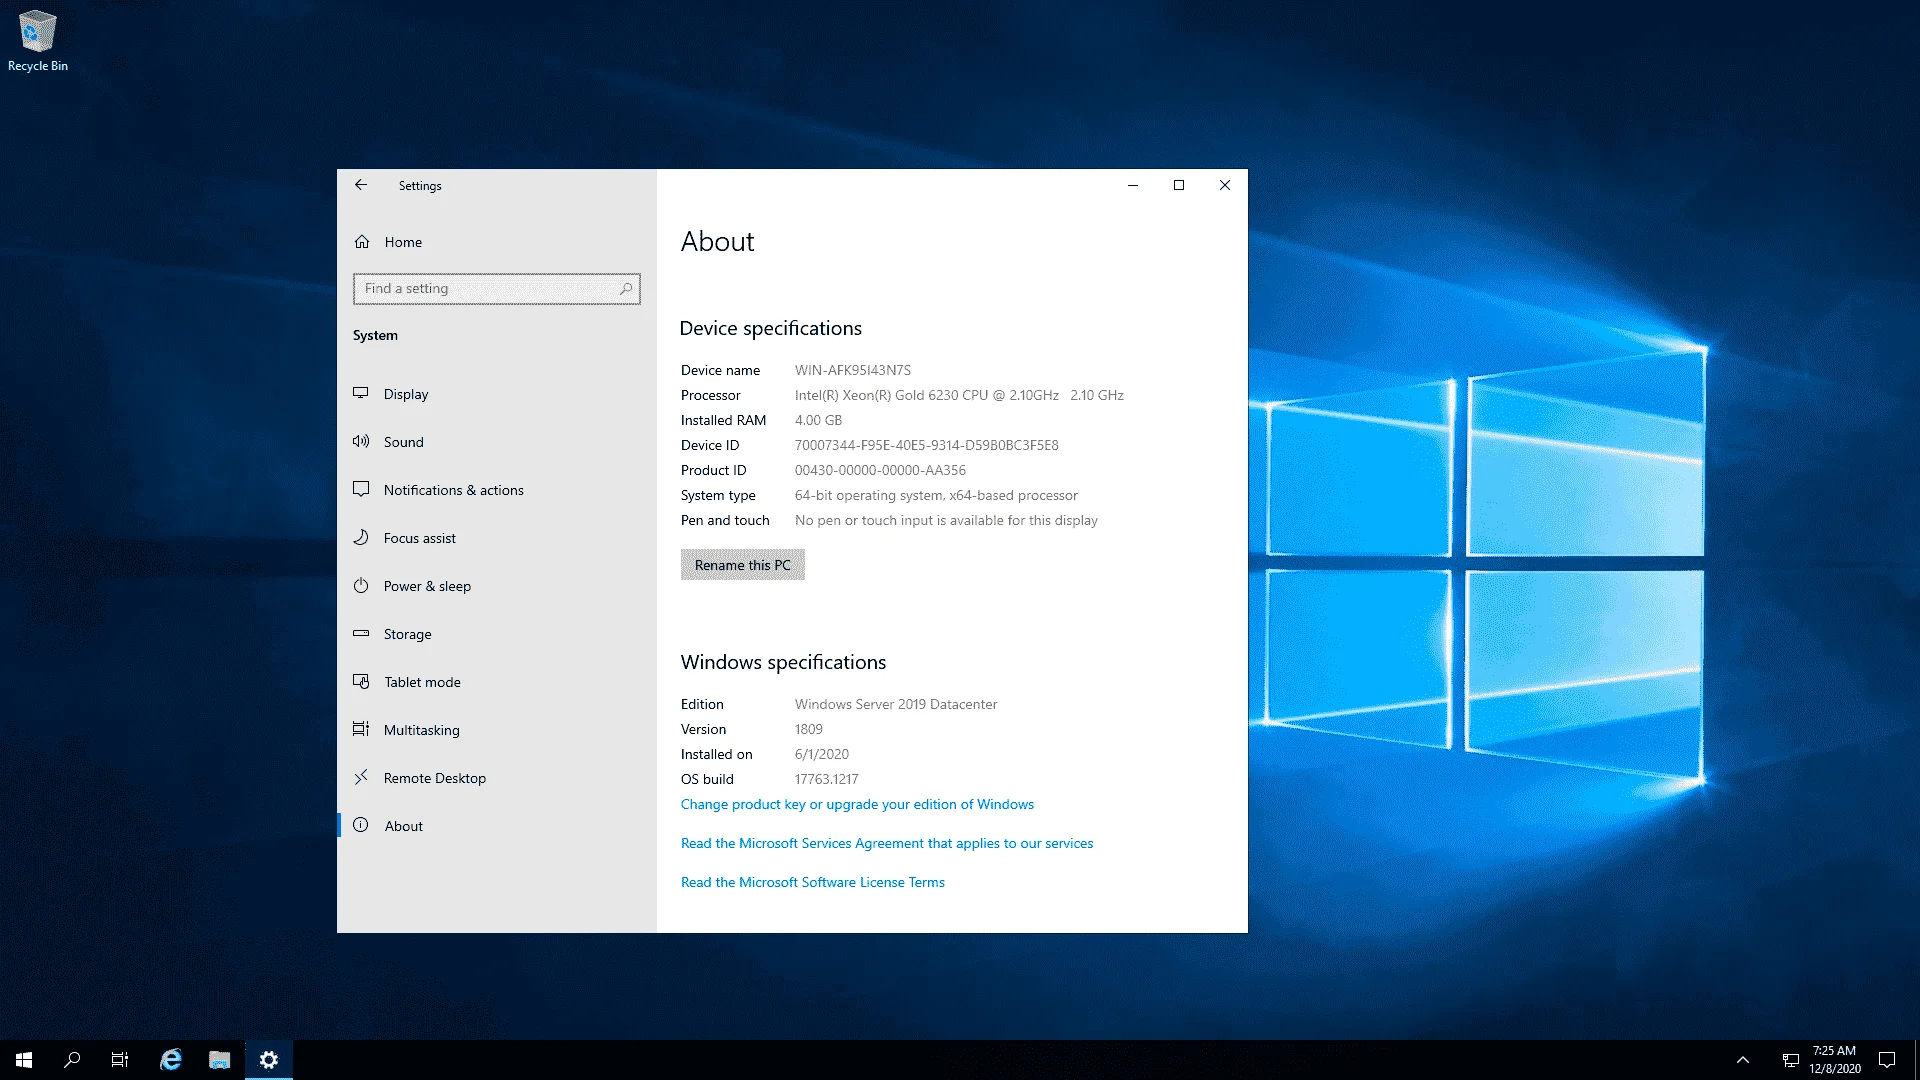Read the Microsoft Services Agreement link
This screenshot has width=1920, height=1080.
(x=887, y=843)
